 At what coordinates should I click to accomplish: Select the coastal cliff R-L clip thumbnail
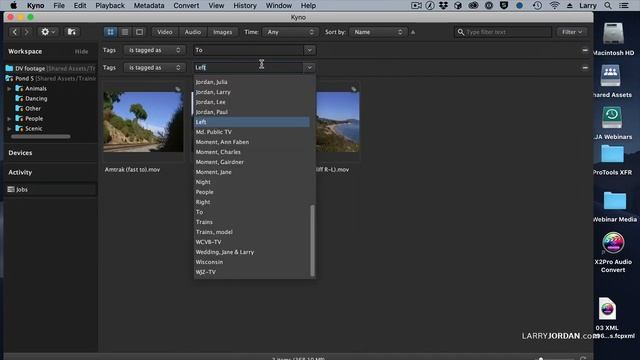click(x=338, y=122)
